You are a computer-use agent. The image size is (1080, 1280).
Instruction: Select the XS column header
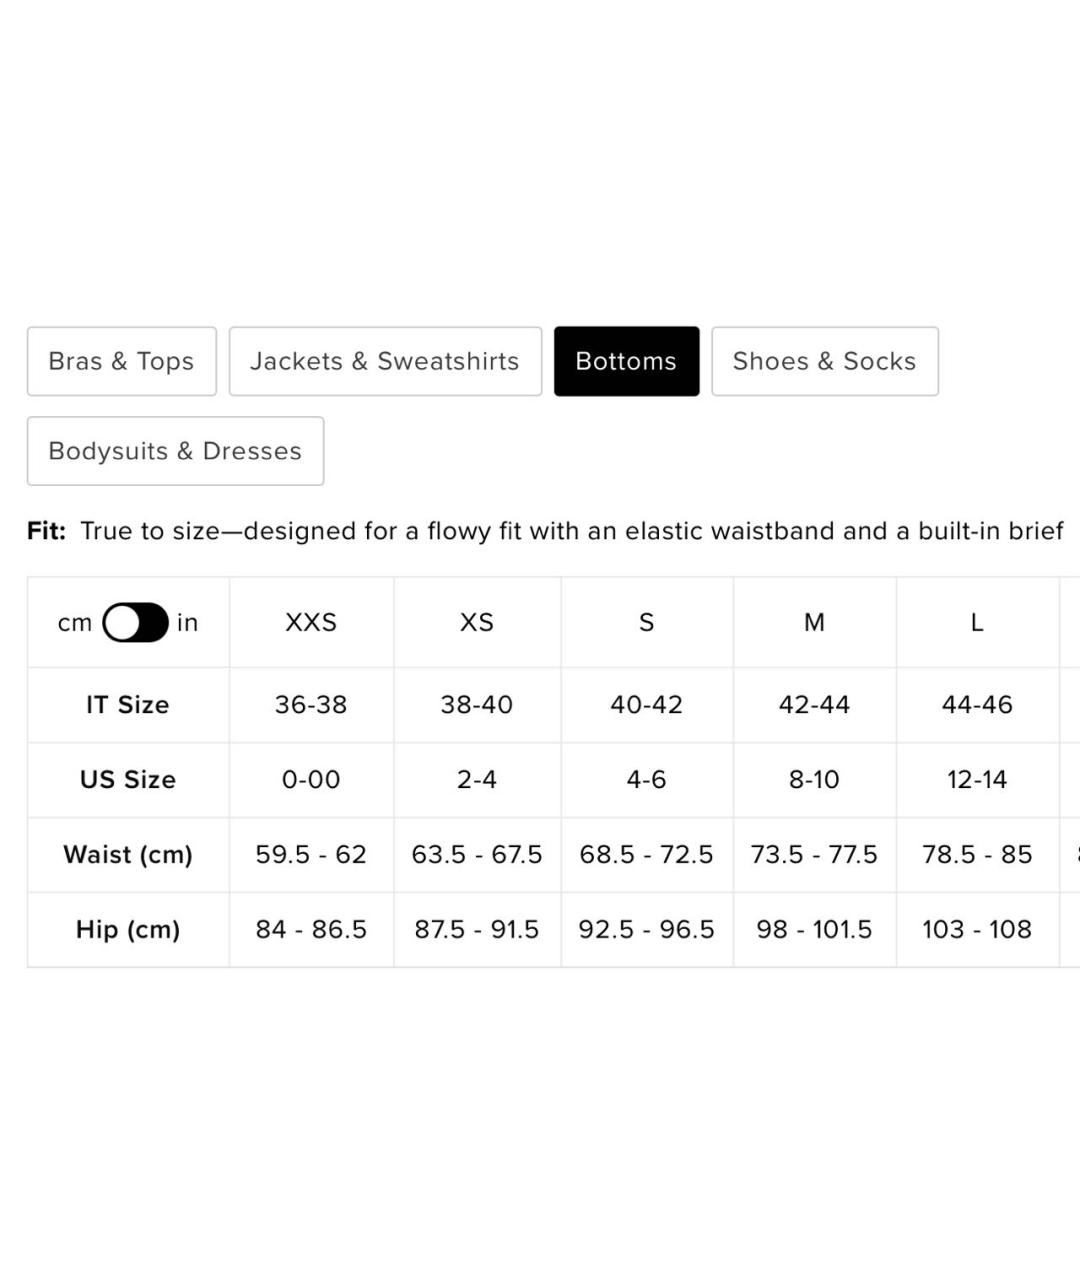coord(477,622)
